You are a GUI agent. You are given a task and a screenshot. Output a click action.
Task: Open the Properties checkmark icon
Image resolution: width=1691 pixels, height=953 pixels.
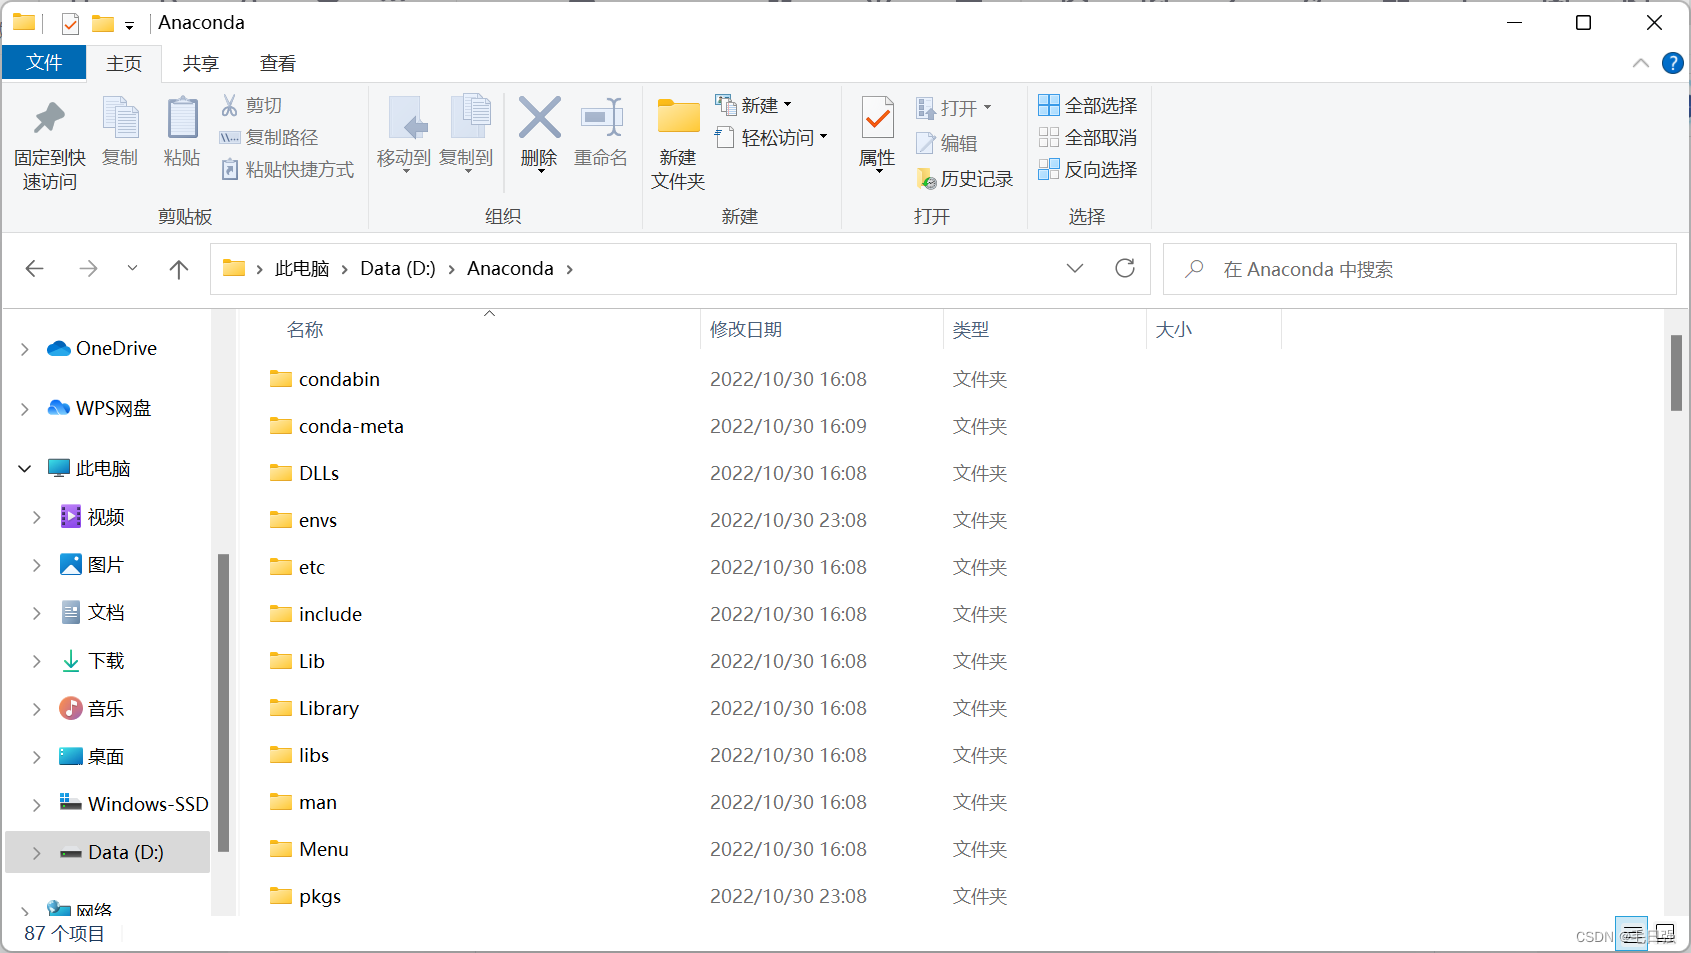pyautogui.click(x=877, y=118)
